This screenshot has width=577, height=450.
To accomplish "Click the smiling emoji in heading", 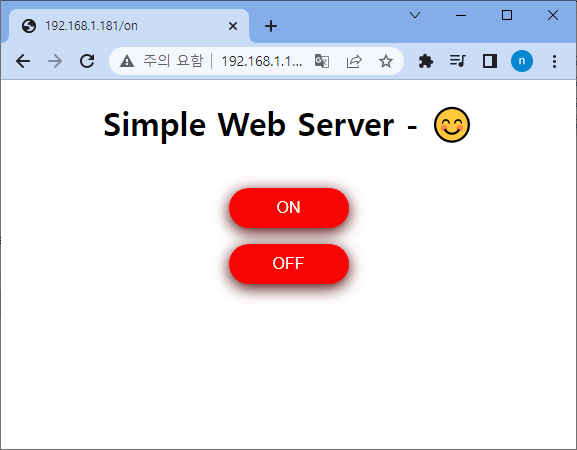I will point(452,125).
